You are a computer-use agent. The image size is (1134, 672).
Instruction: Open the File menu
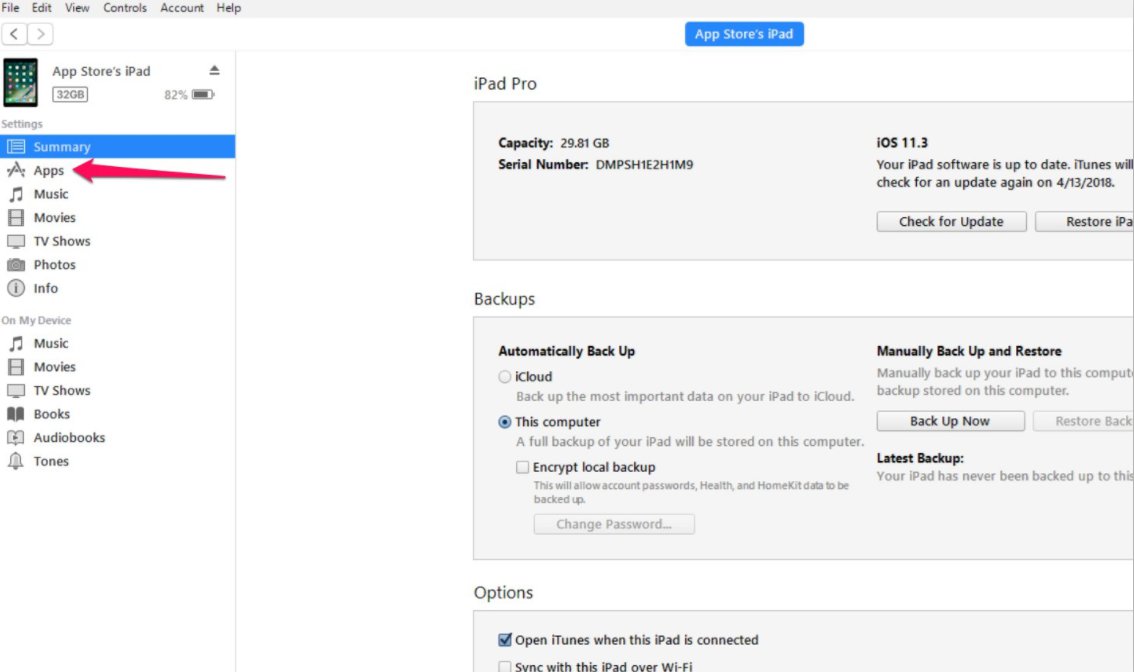[x=10, y=8]
